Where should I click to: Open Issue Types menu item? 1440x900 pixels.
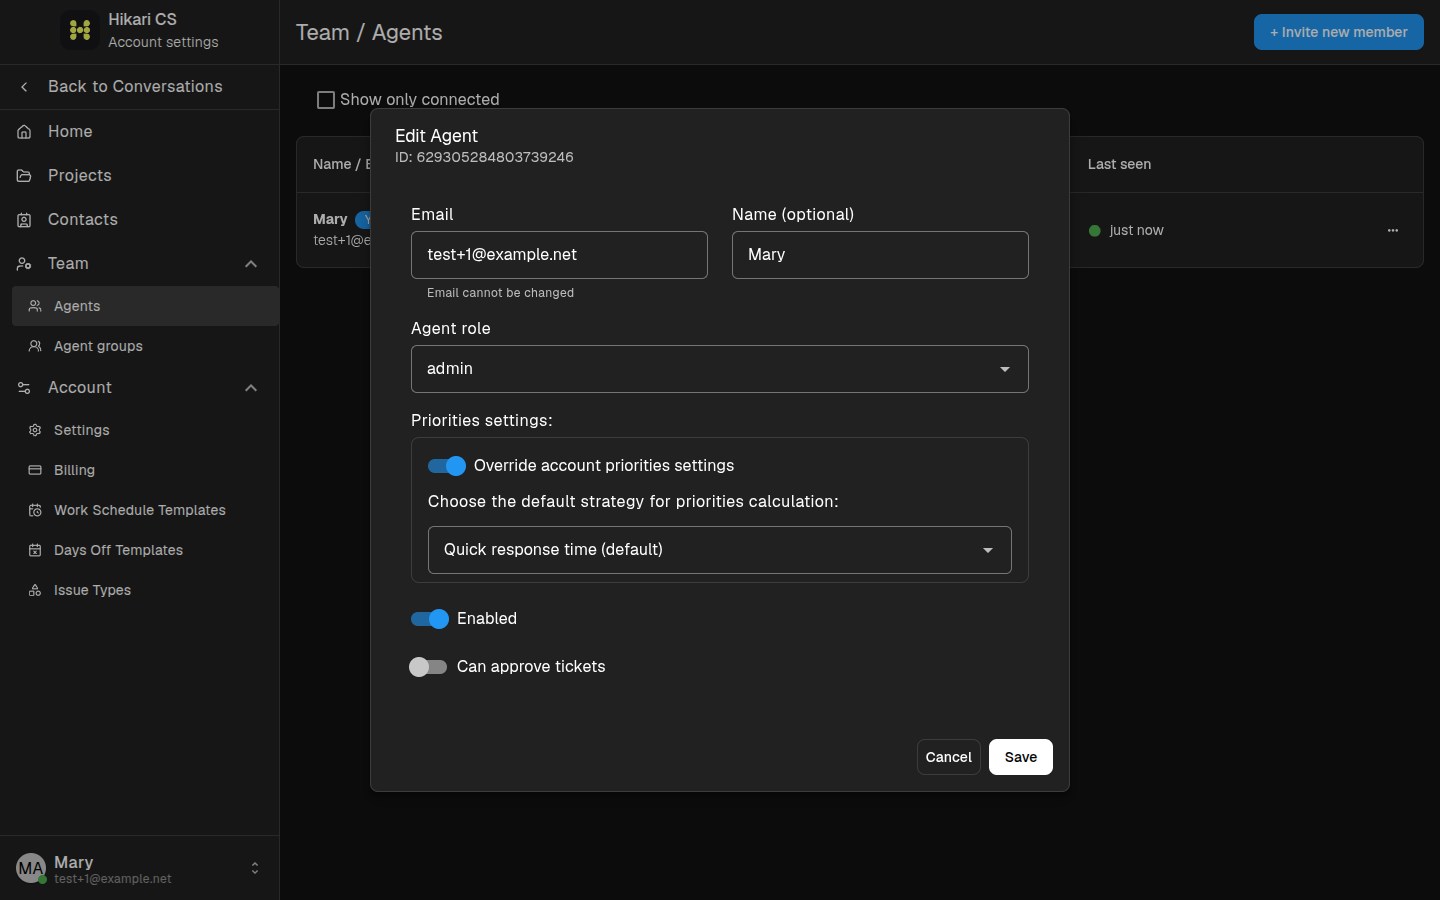click(x=145, y=590)
